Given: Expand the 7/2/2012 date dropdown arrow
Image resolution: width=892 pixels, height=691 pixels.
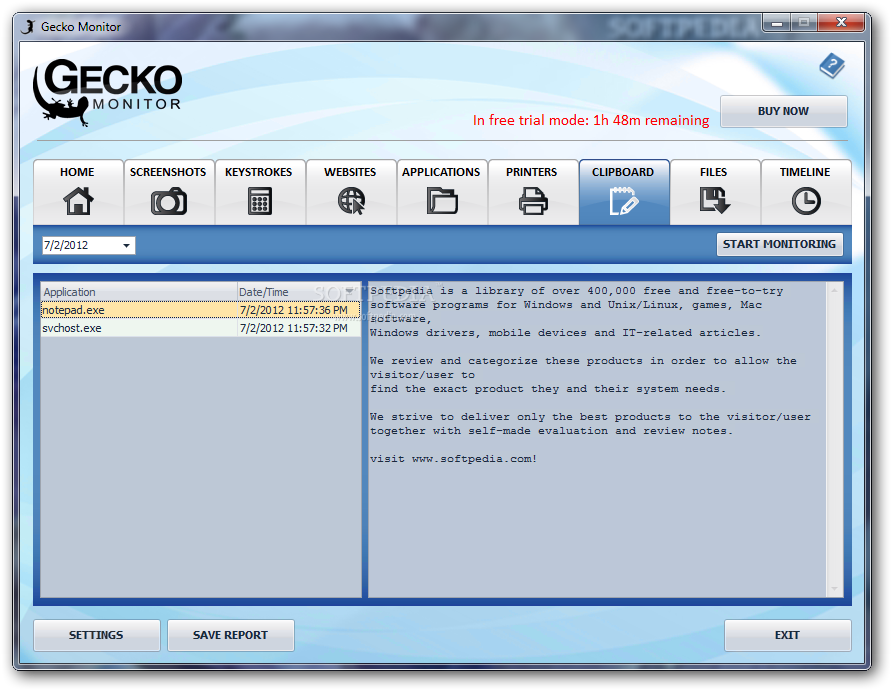Looking at the screenshot, I should click(x=126, y=246).
